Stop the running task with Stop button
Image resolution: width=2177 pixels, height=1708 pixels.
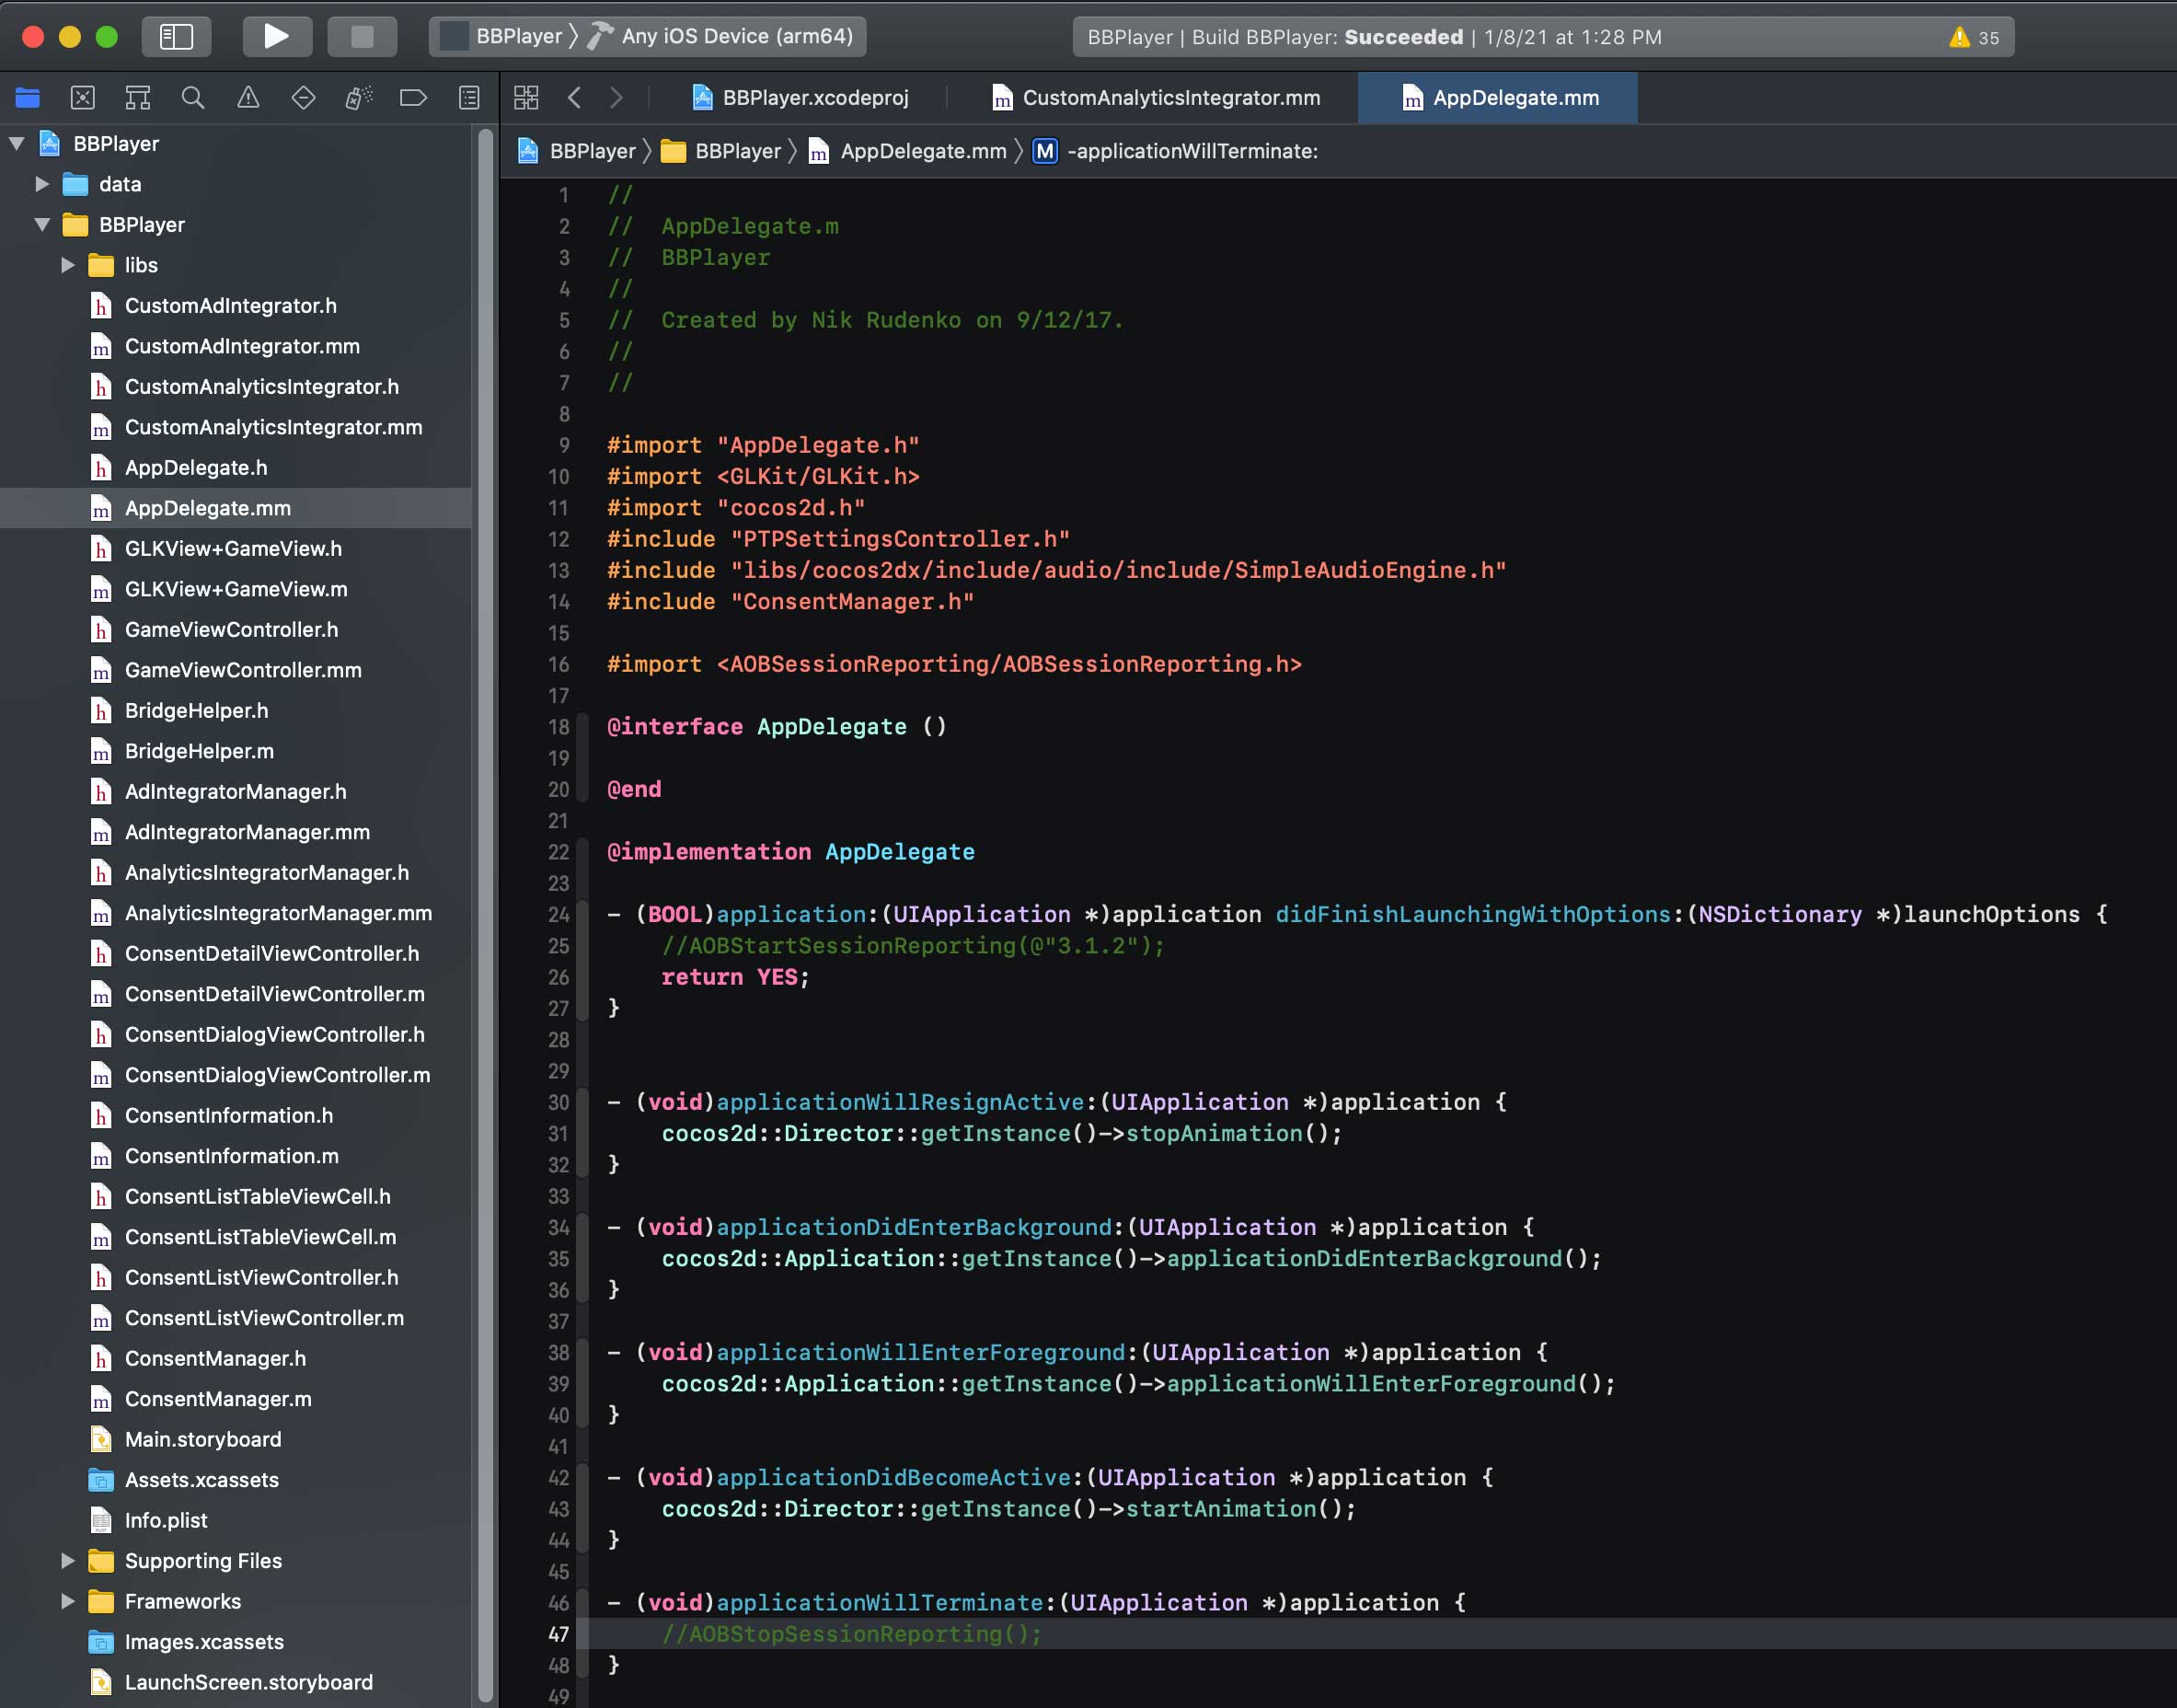tap(362, 37)
